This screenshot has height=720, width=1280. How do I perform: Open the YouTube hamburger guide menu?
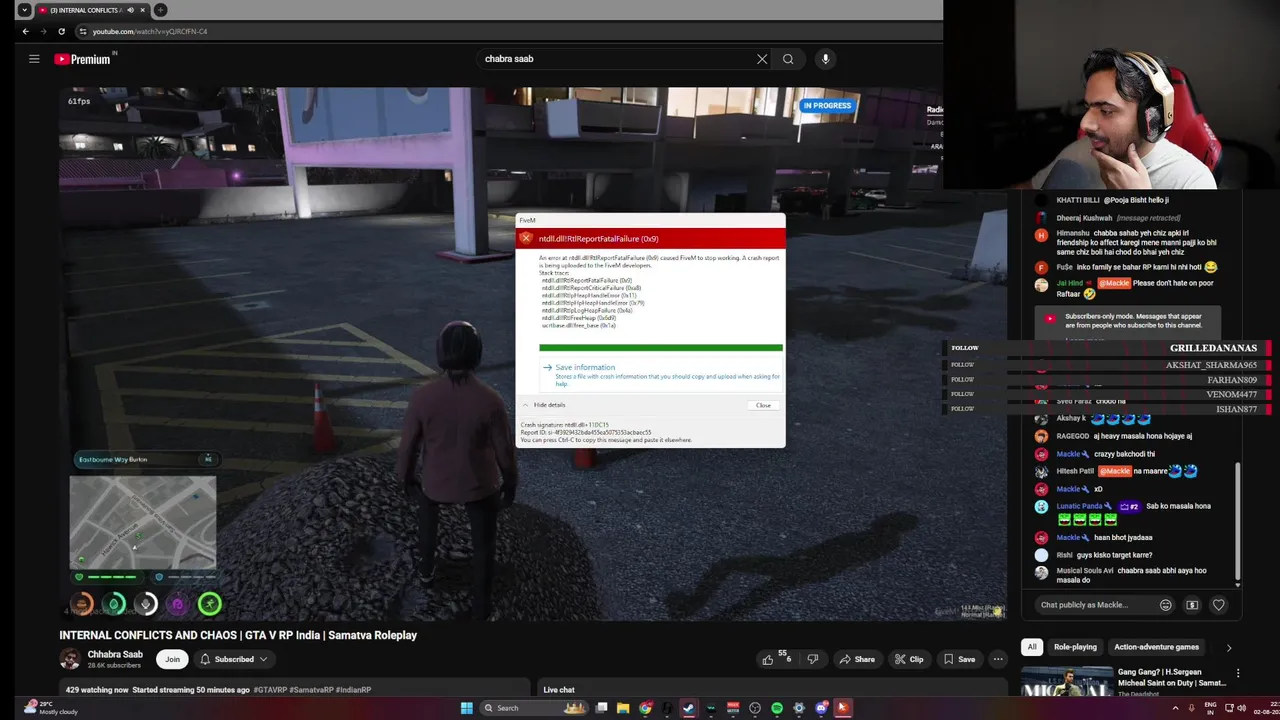tap(34, 59)
